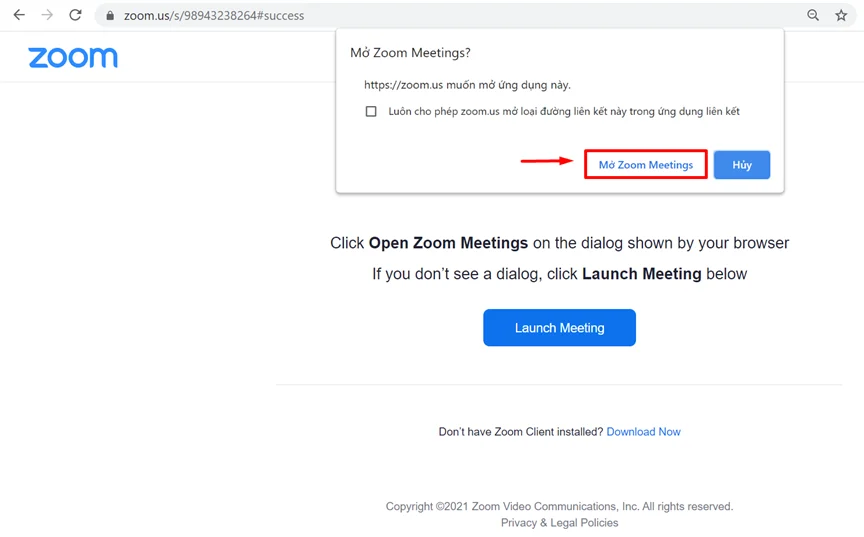Open the Download Now link
This screenshot has width=864, height=537.
point(643,432)
